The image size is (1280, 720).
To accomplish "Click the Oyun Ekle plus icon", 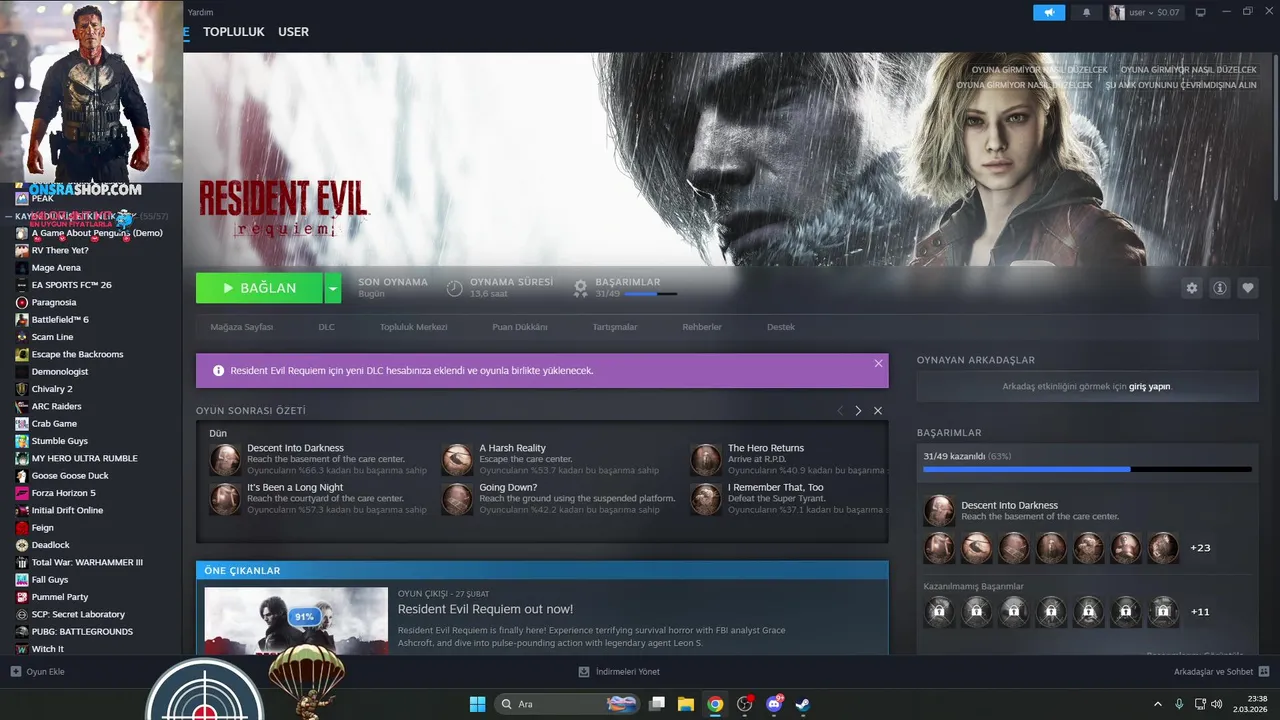I will point(16,671).
